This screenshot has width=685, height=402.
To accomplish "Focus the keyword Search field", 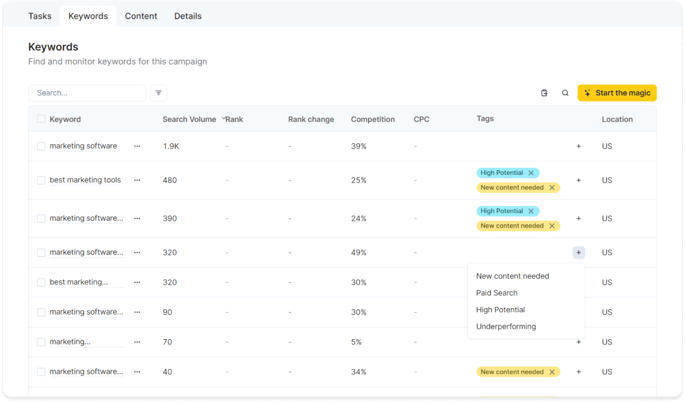I will (87, 93).
